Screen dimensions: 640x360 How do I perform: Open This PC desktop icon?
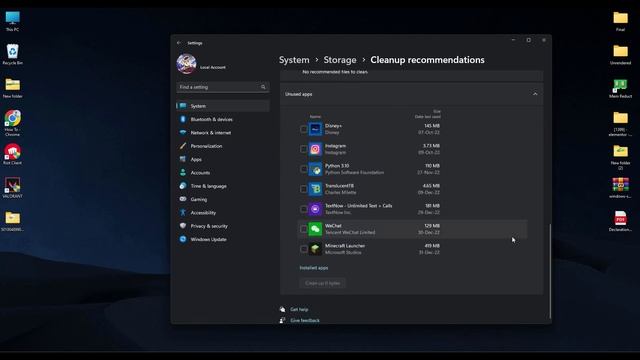[x=12, y=21]
